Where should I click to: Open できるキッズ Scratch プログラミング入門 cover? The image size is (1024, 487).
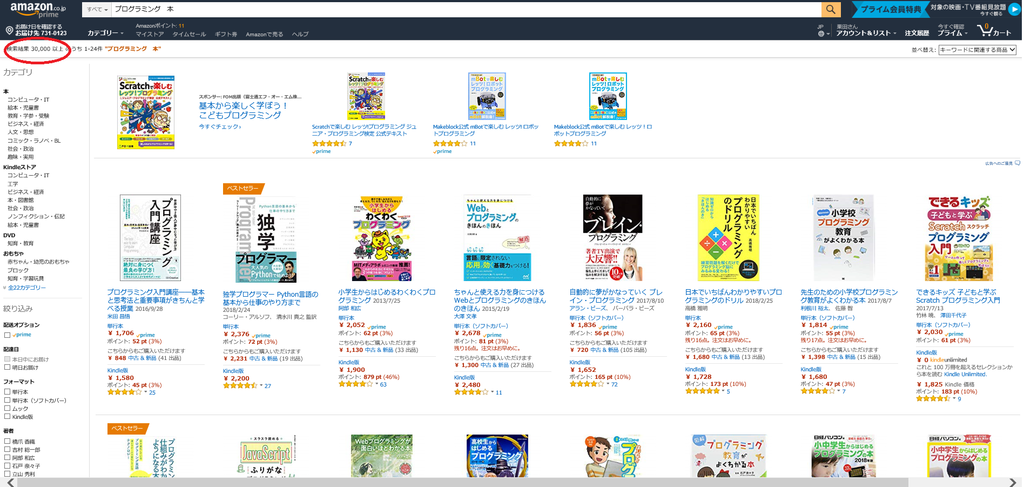pyautogui.click(x=959, y=238)
